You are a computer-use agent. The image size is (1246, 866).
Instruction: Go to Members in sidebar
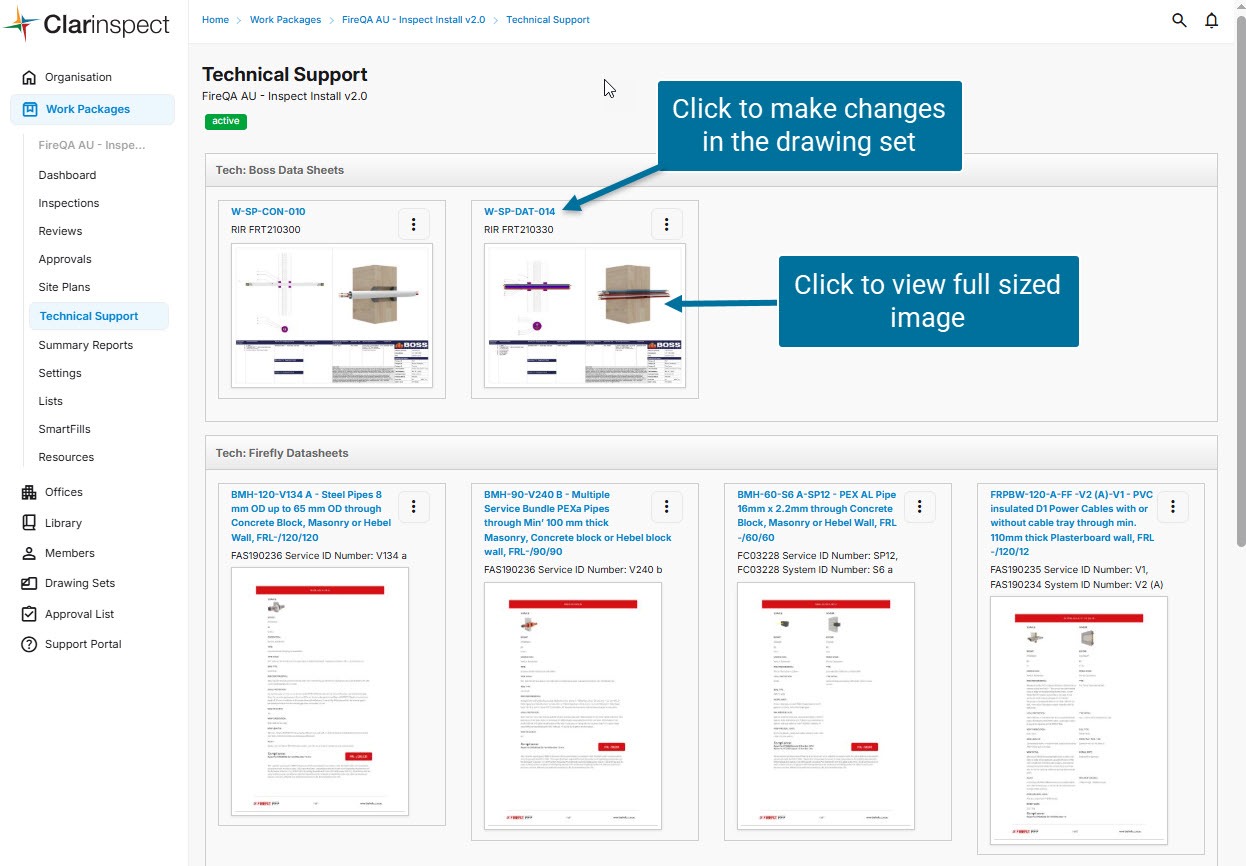pyautogui.click(x=69, y=553)
